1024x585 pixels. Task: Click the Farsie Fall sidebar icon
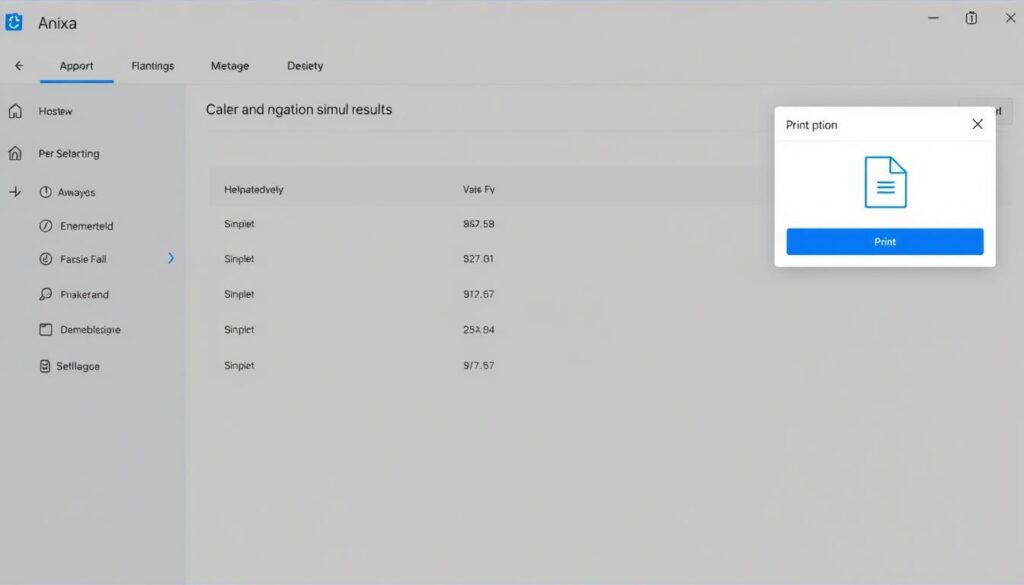pos(45,259)
